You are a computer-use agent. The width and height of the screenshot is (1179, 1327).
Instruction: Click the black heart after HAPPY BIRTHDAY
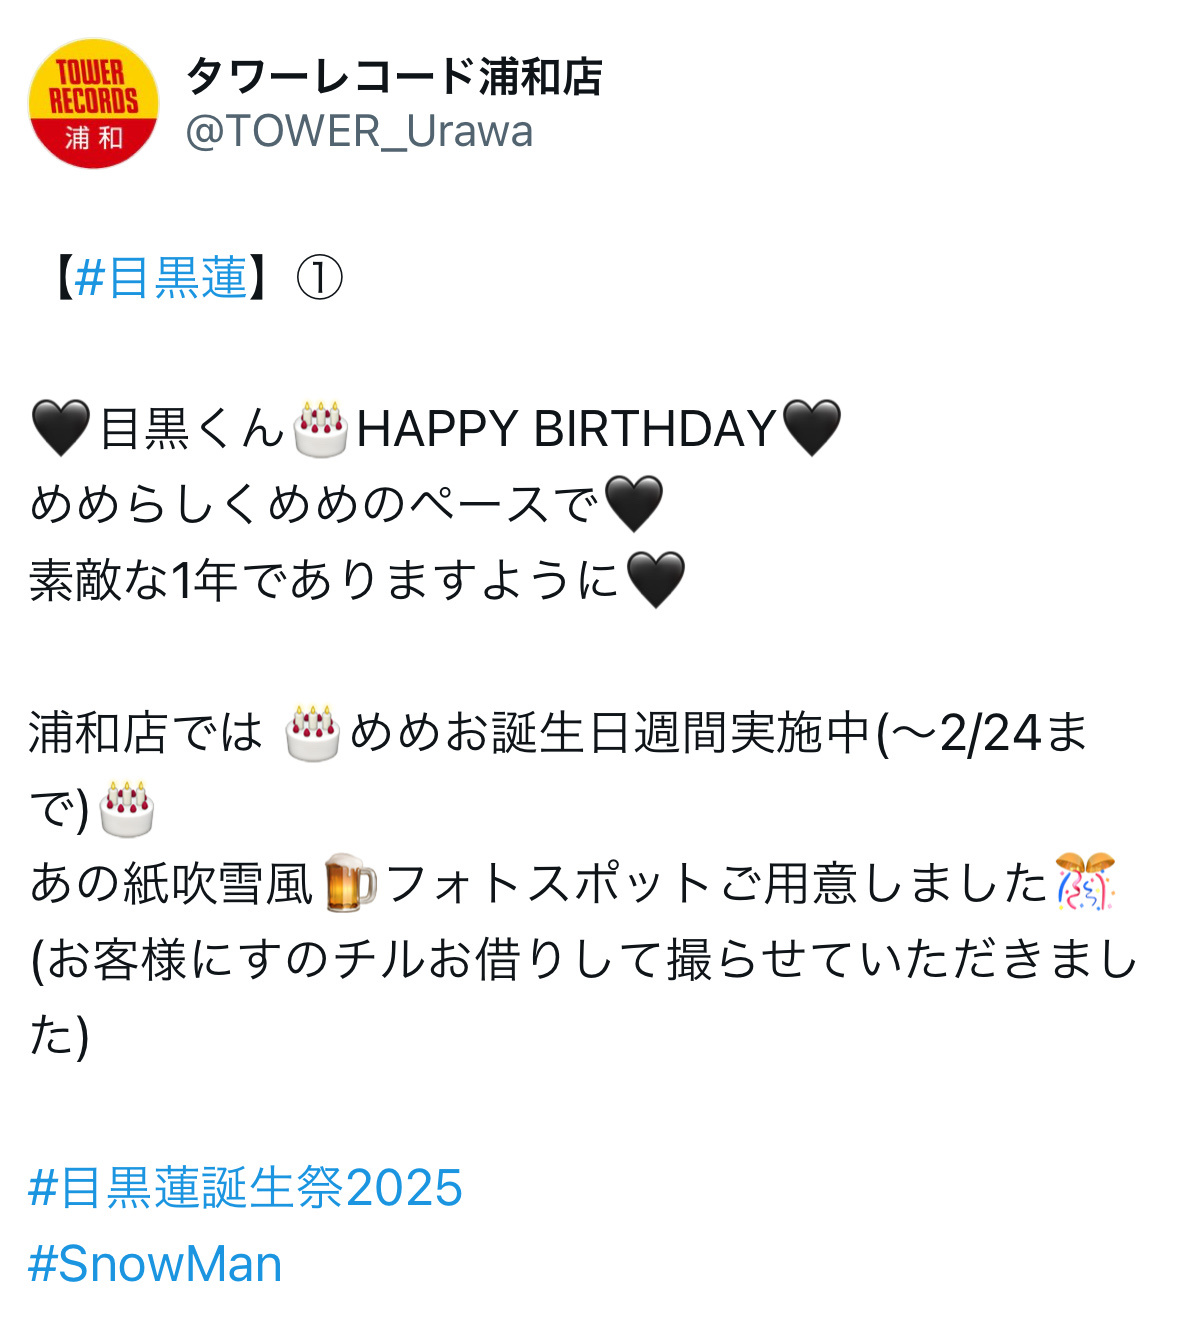point(811,428)
